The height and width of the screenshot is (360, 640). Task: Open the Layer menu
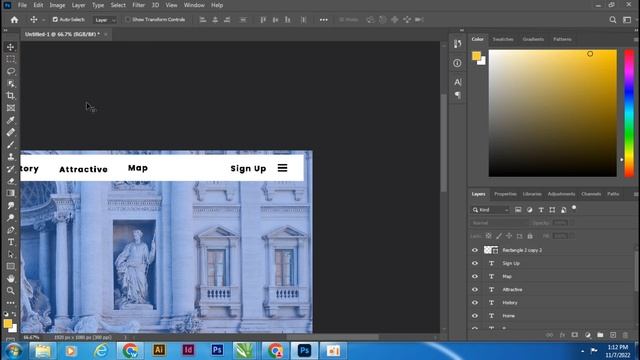[78, 5]
